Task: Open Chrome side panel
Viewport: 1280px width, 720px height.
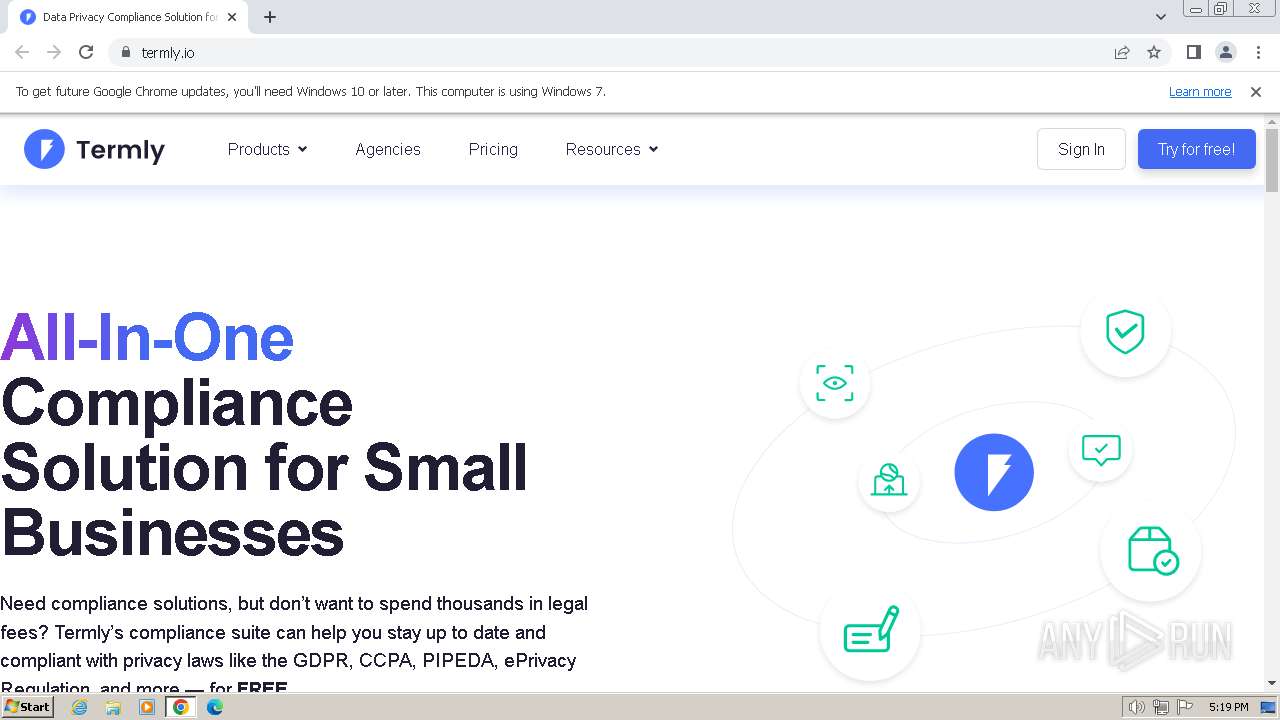Action: [1193, 52]
